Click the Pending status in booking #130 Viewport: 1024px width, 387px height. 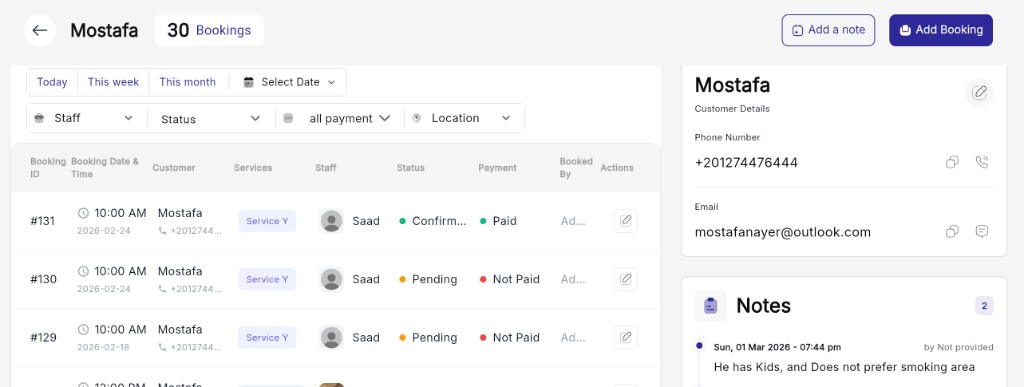428,279
